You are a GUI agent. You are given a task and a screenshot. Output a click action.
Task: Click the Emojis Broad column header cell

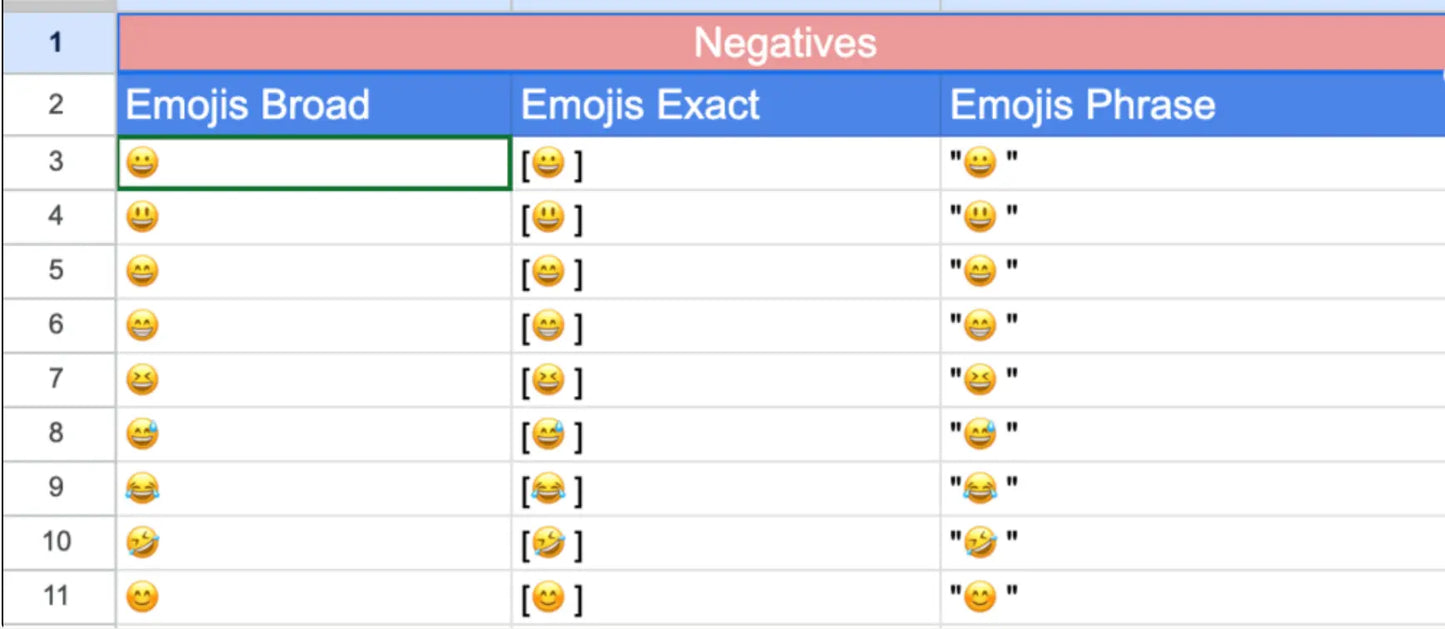tap(313, 105)
